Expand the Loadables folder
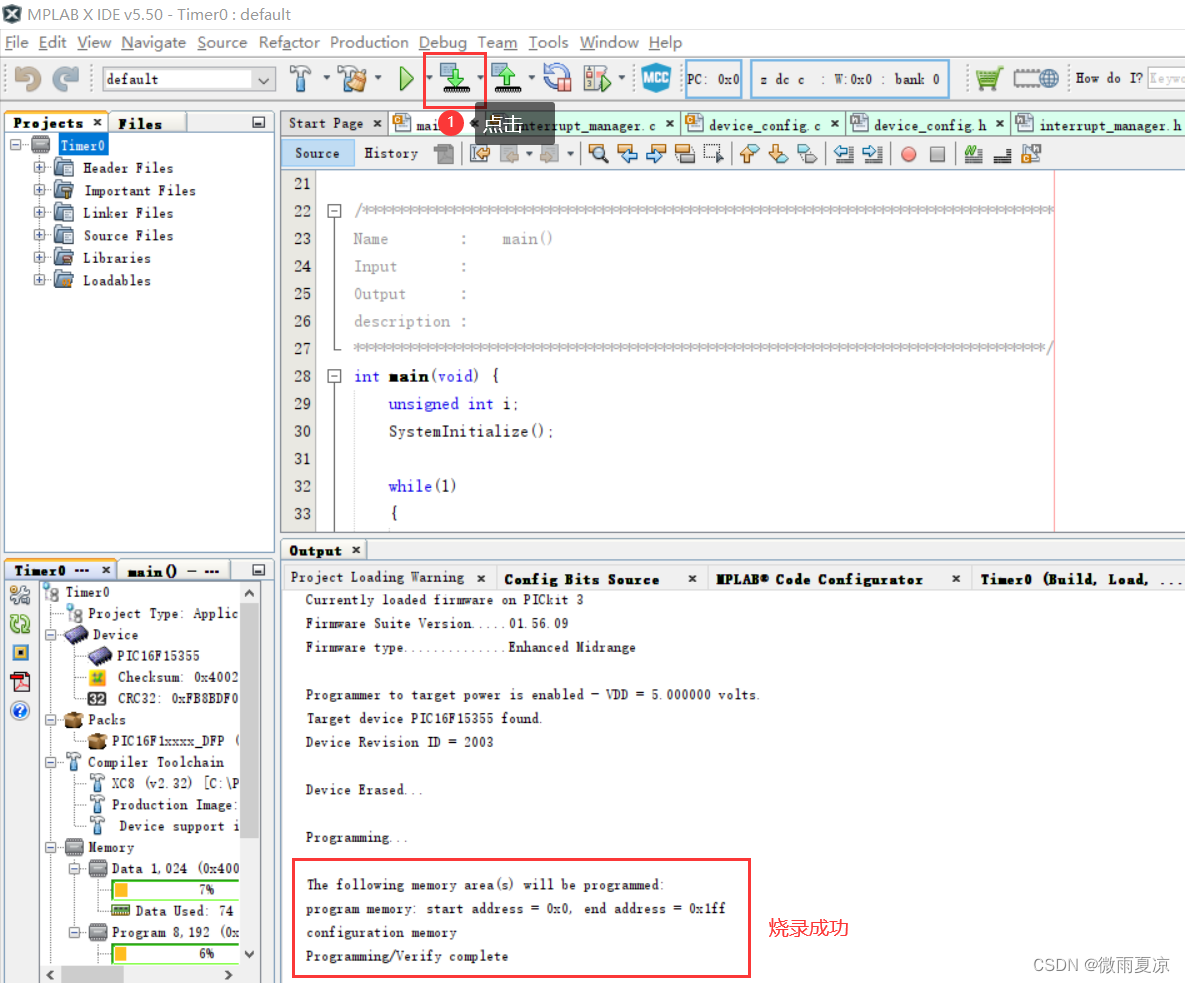The width and height of the screenshot is (1185, 983). click(x=39, y=280)
